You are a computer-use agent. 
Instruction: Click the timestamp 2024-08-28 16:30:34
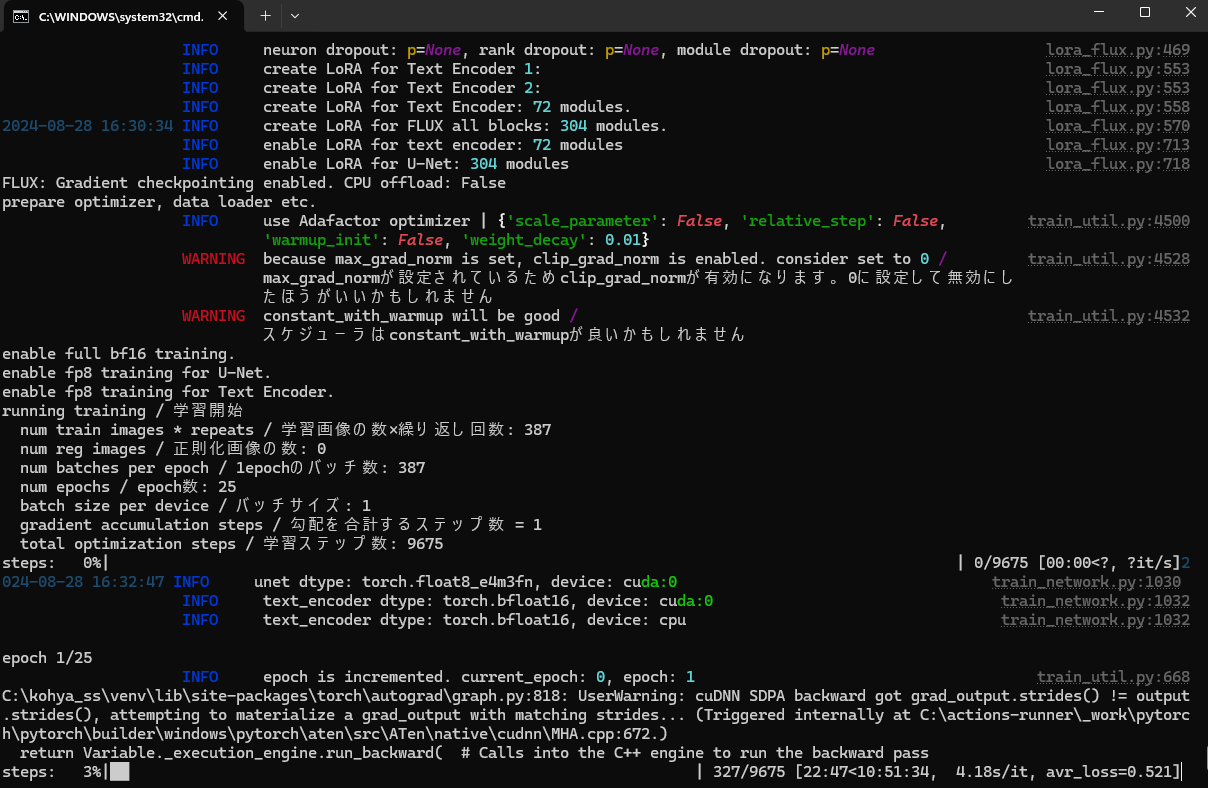click(x=88, y=126)
